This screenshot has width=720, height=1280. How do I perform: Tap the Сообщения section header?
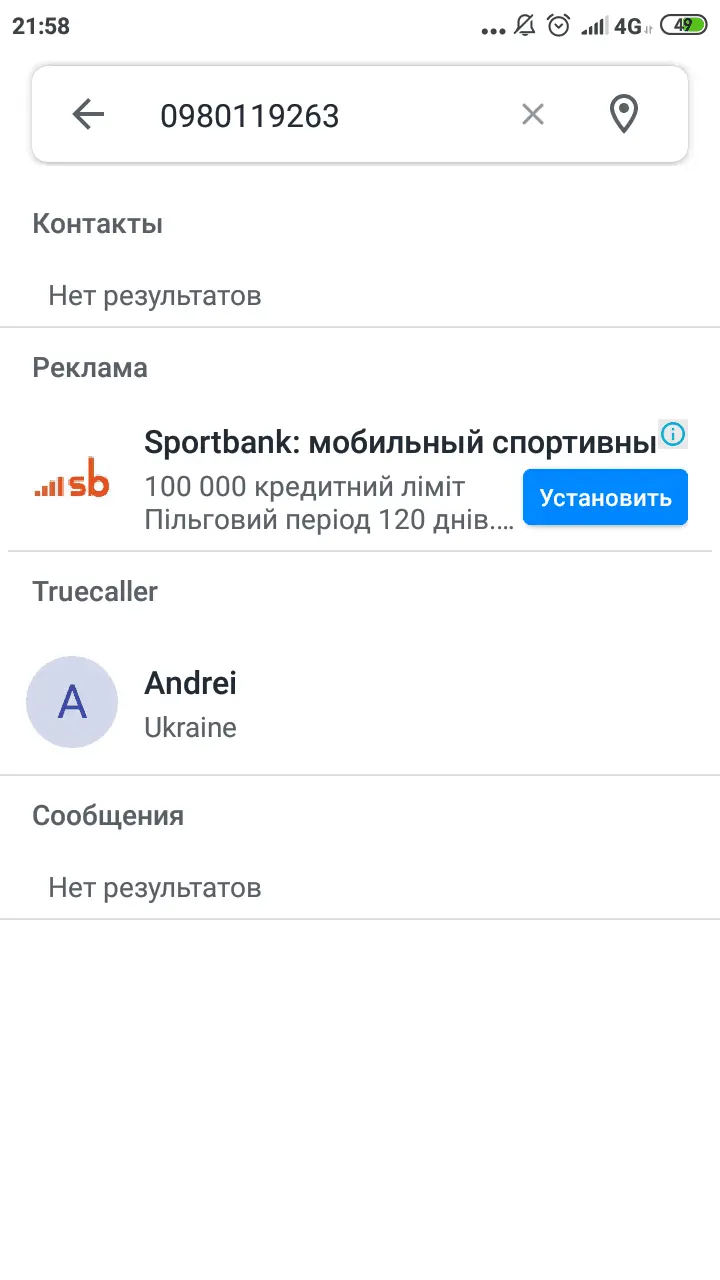108,816
